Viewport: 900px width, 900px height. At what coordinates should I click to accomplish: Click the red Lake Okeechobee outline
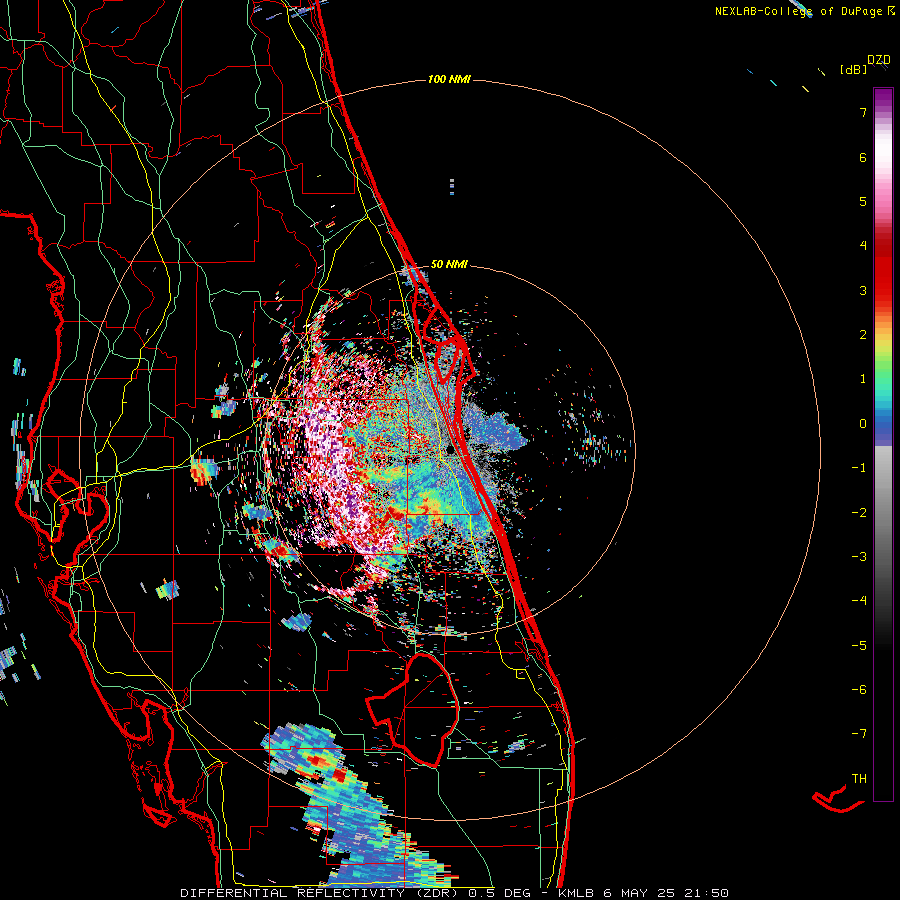412,710
